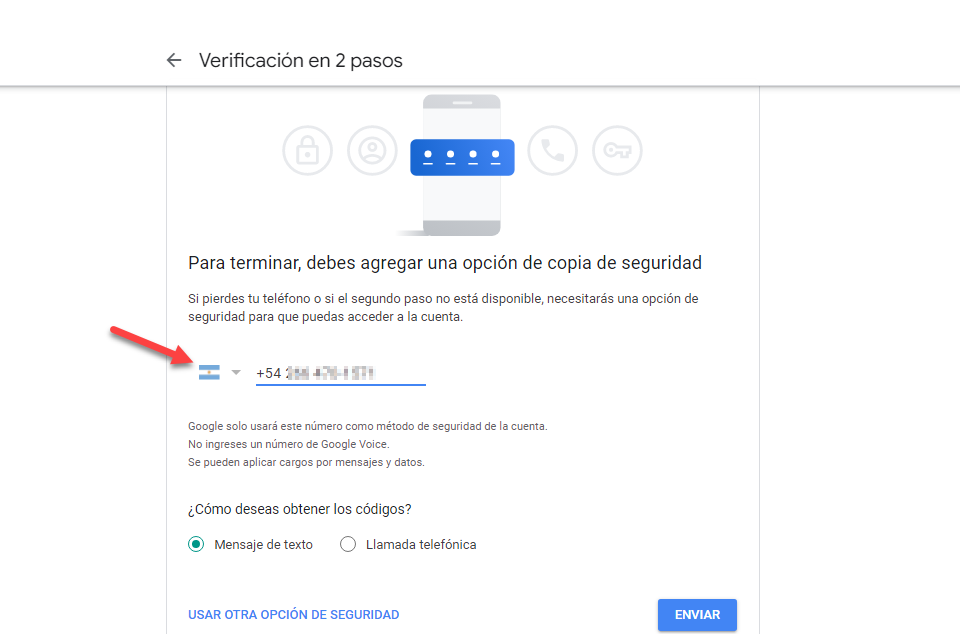Go back using the left arrow
The height and width of the screenshot is (634, 960).
click(174, 60)
